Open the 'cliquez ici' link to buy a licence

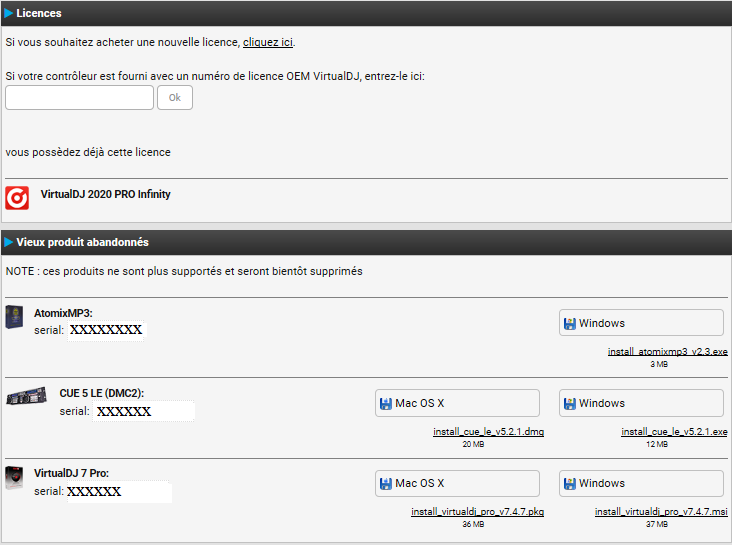point(268,42)
